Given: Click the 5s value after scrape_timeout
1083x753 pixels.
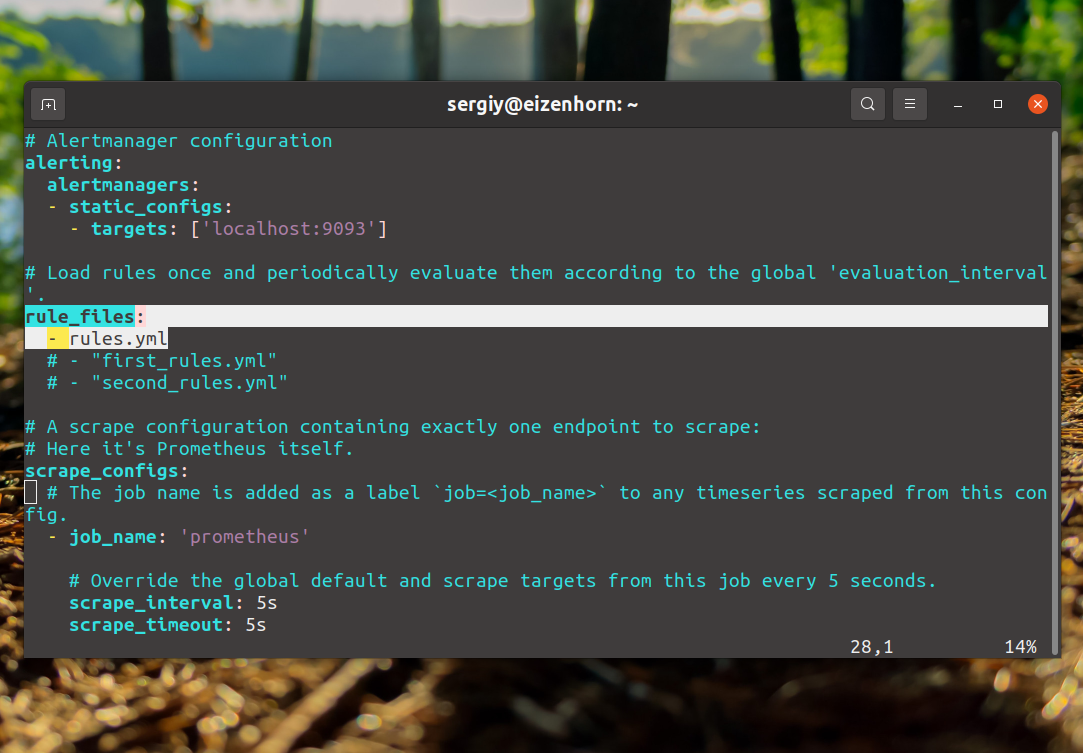Looking at the screenshot, I should (256, 625).
